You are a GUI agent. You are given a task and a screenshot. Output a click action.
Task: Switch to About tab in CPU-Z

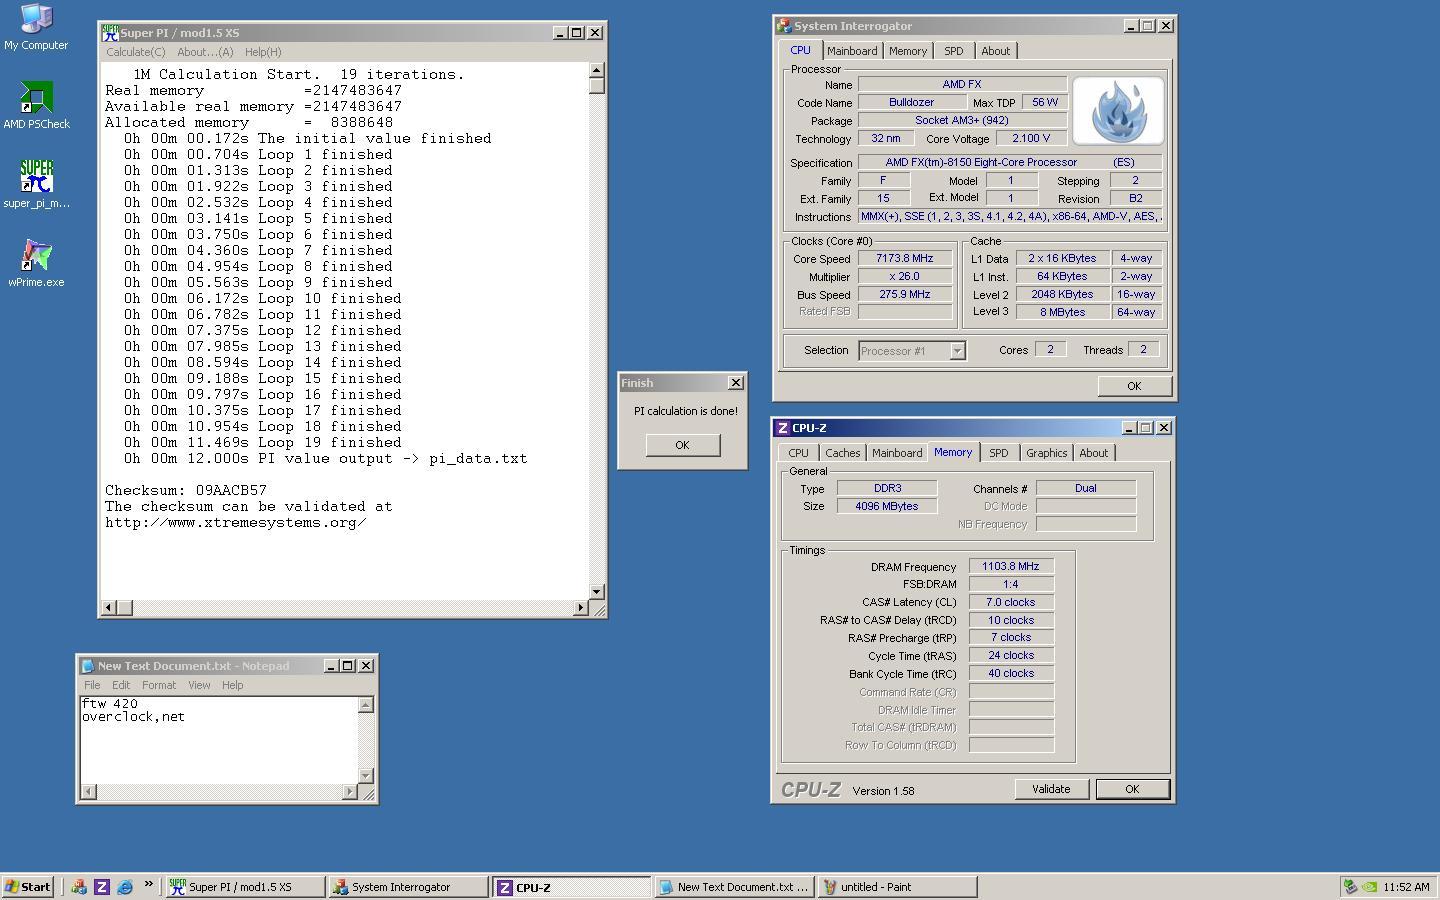point(1094,453)
